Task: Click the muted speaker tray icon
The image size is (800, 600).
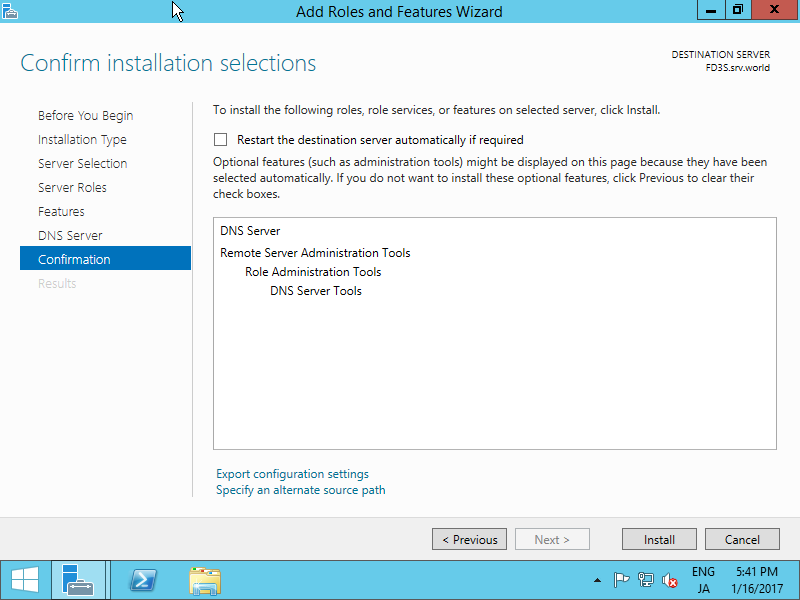Action: (669, 581)
